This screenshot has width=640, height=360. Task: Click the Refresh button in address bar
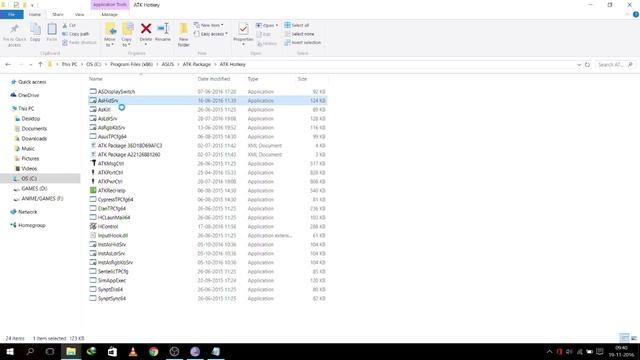587,64
